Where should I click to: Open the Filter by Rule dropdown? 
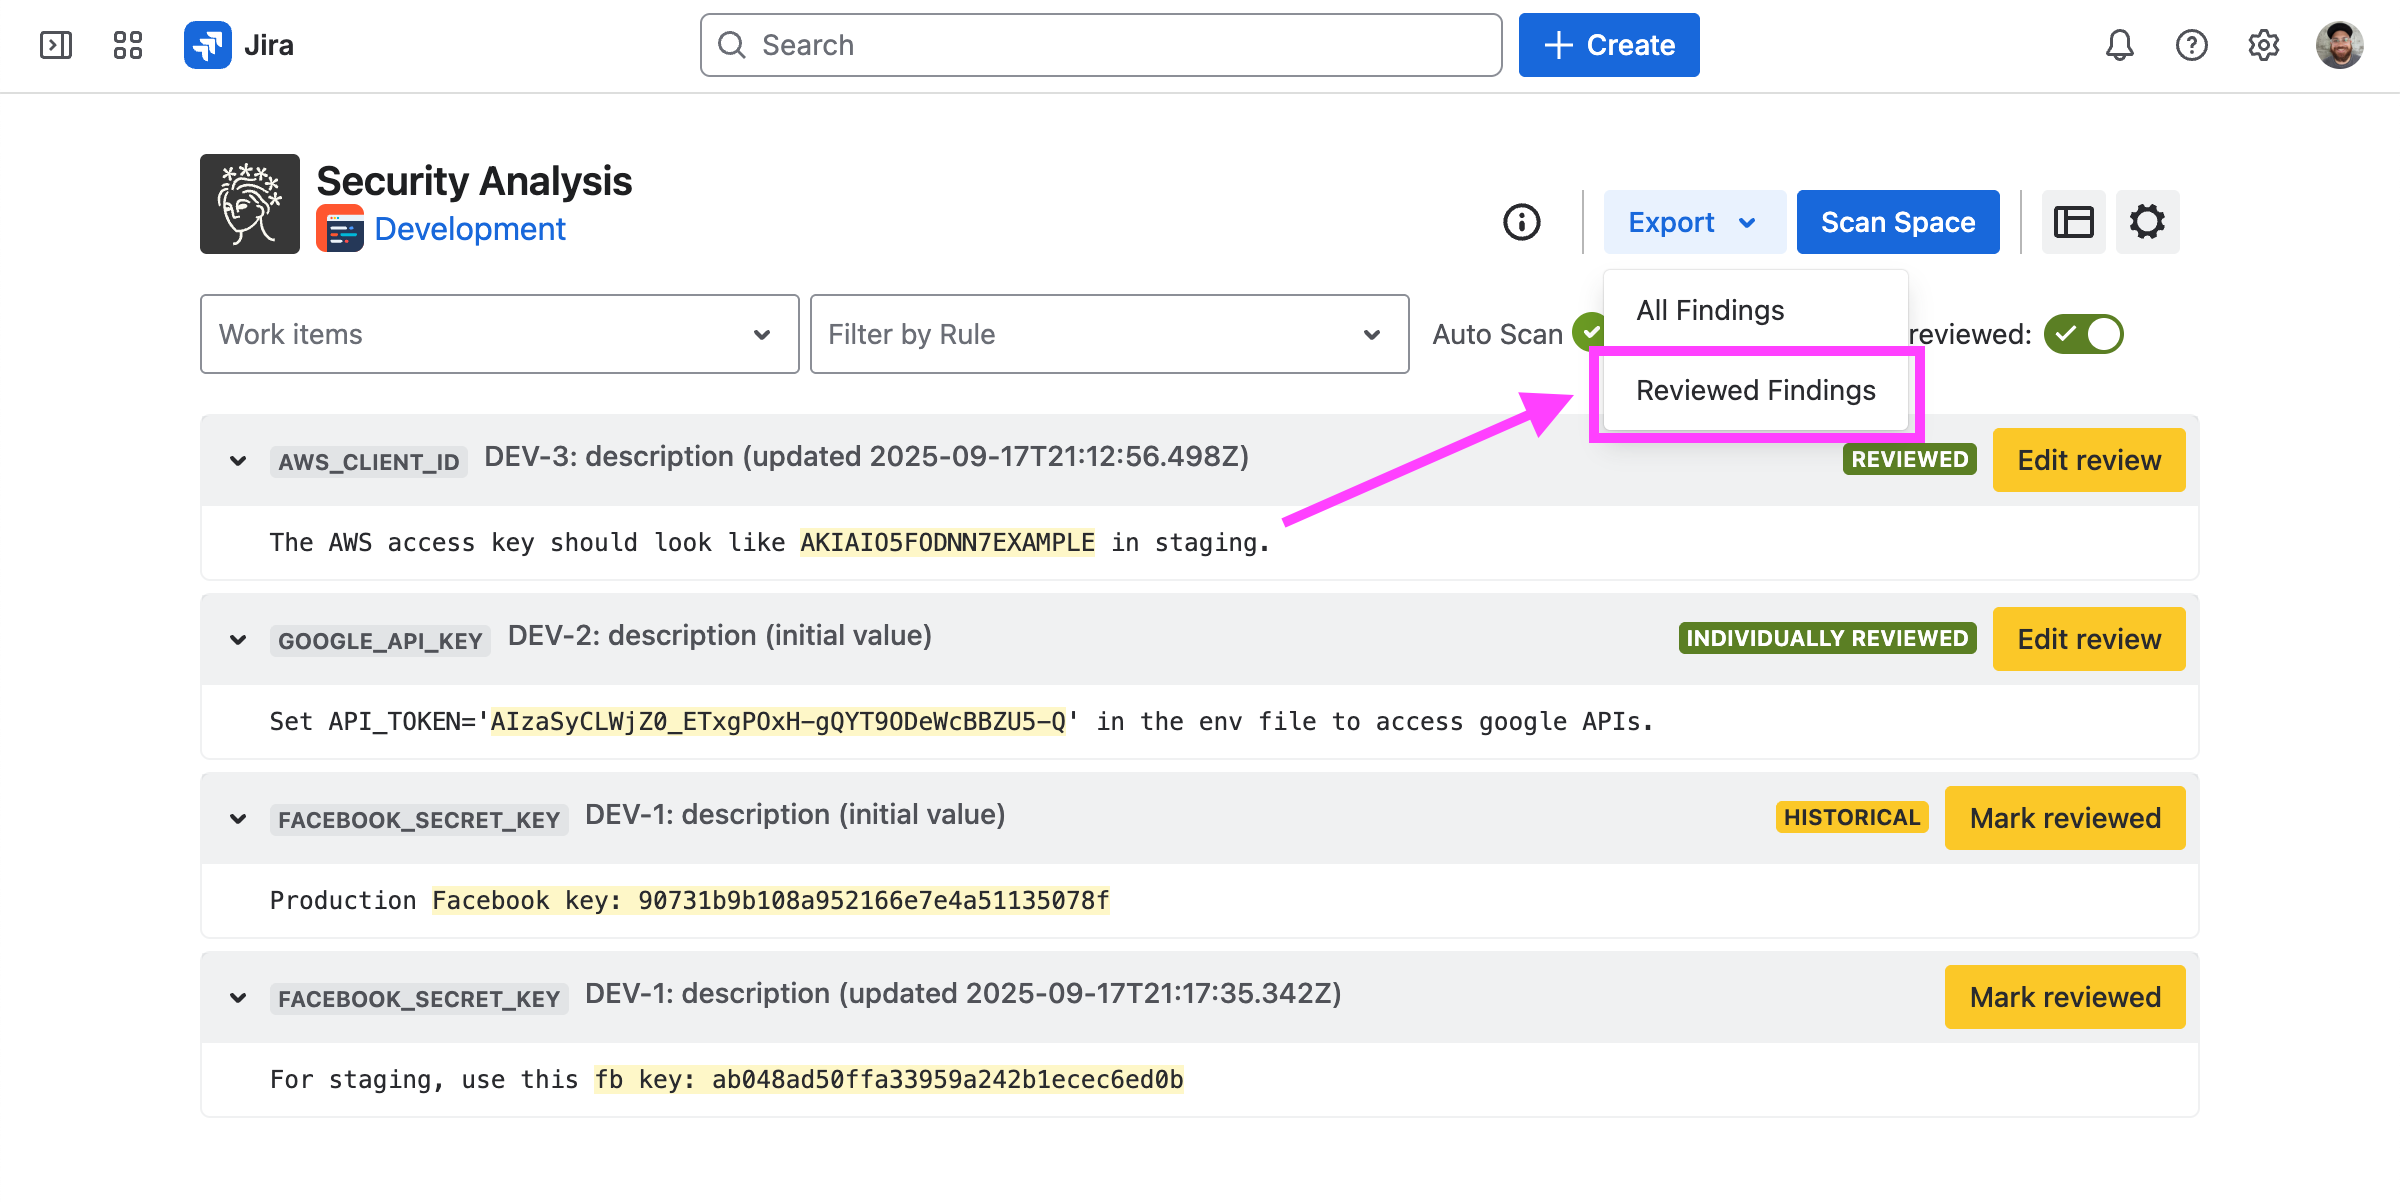tap(1109, 334)
